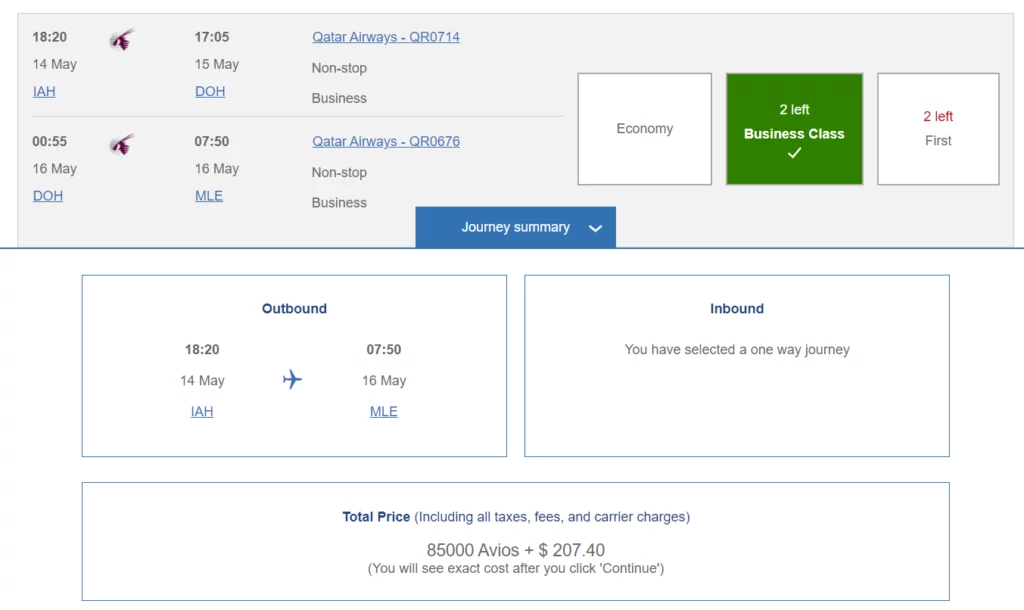
Task: Click the DOH arrival link under 15 May
Action: pos(210,91)
